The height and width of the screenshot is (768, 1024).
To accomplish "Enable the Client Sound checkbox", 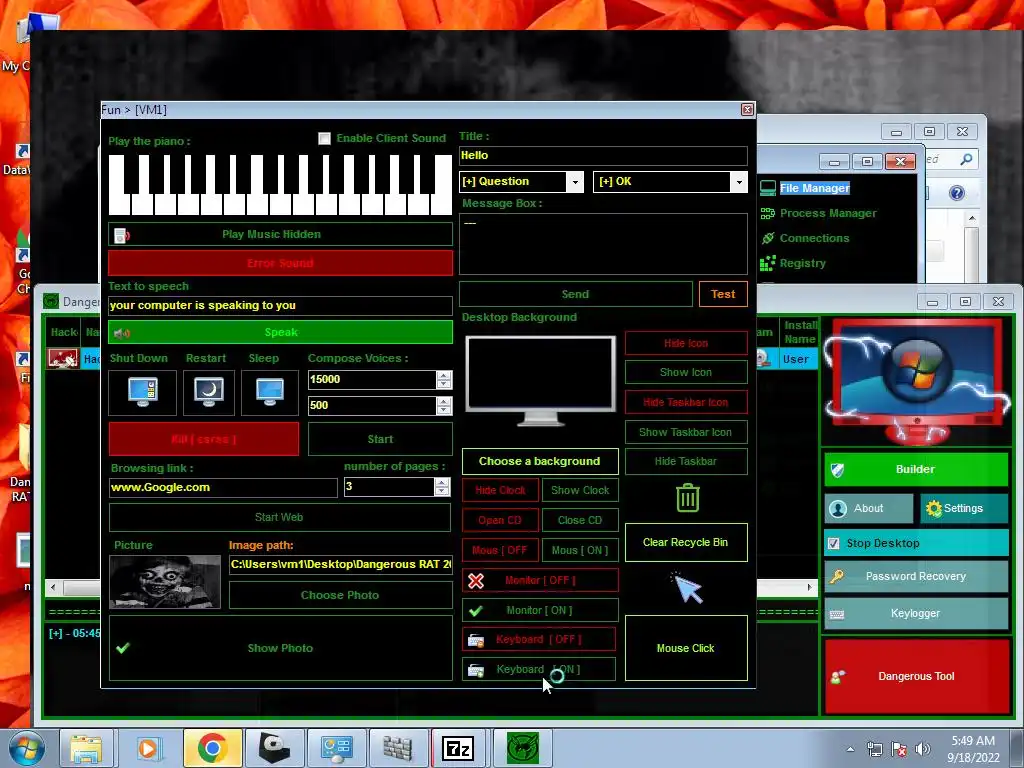I will pyautogui.click(x=325, y=138).
